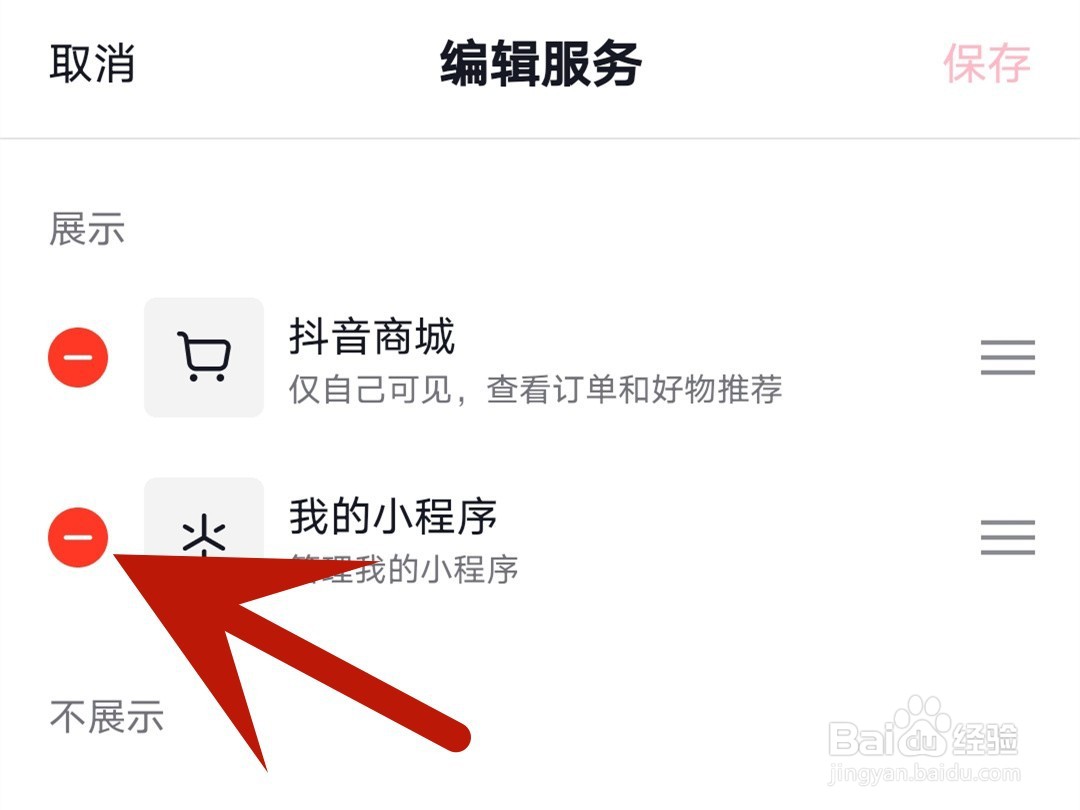Click the shopping cart icon for 抖音商城
This screenshot has width=1080, height=810.
tap(204, 357)
